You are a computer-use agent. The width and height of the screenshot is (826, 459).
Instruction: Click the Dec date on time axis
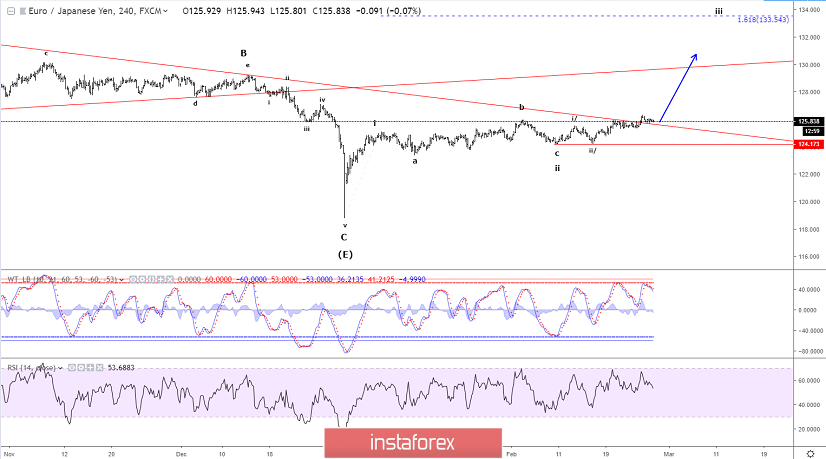(x=182, y=453)
